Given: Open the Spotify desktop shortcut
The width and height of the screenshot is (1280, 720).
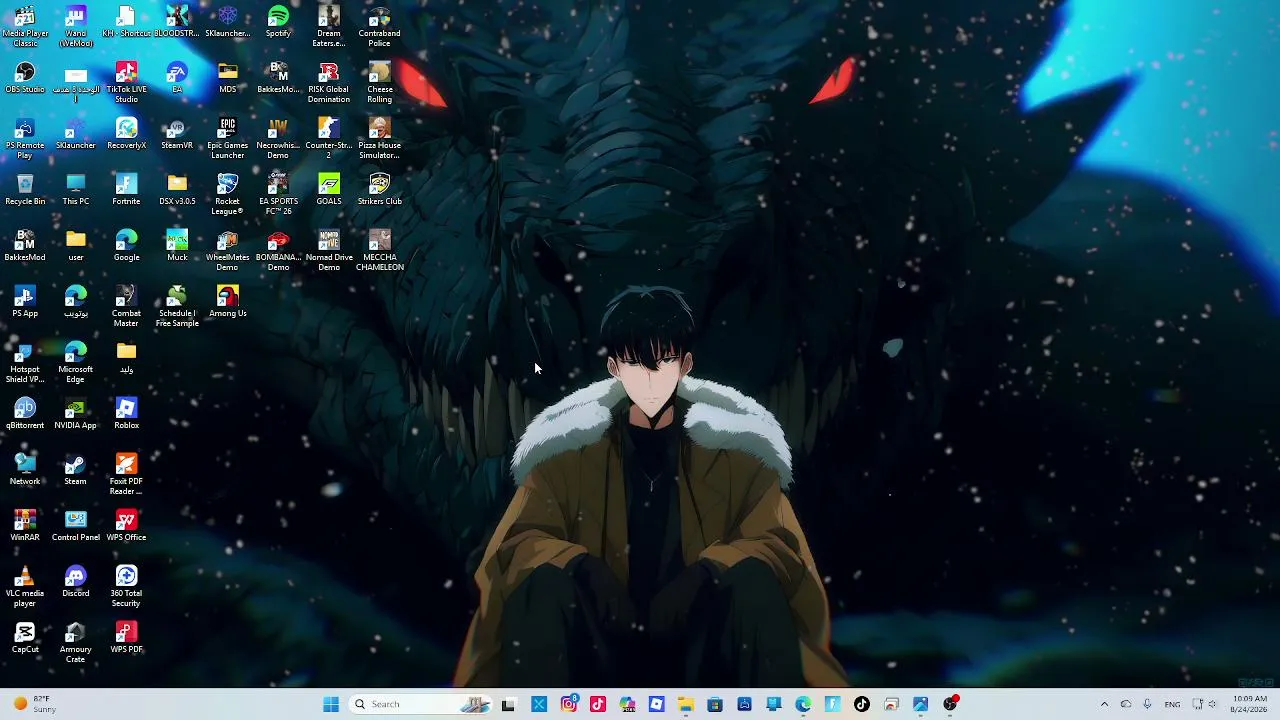Looking at the screenshot, I should coord(278,23).
